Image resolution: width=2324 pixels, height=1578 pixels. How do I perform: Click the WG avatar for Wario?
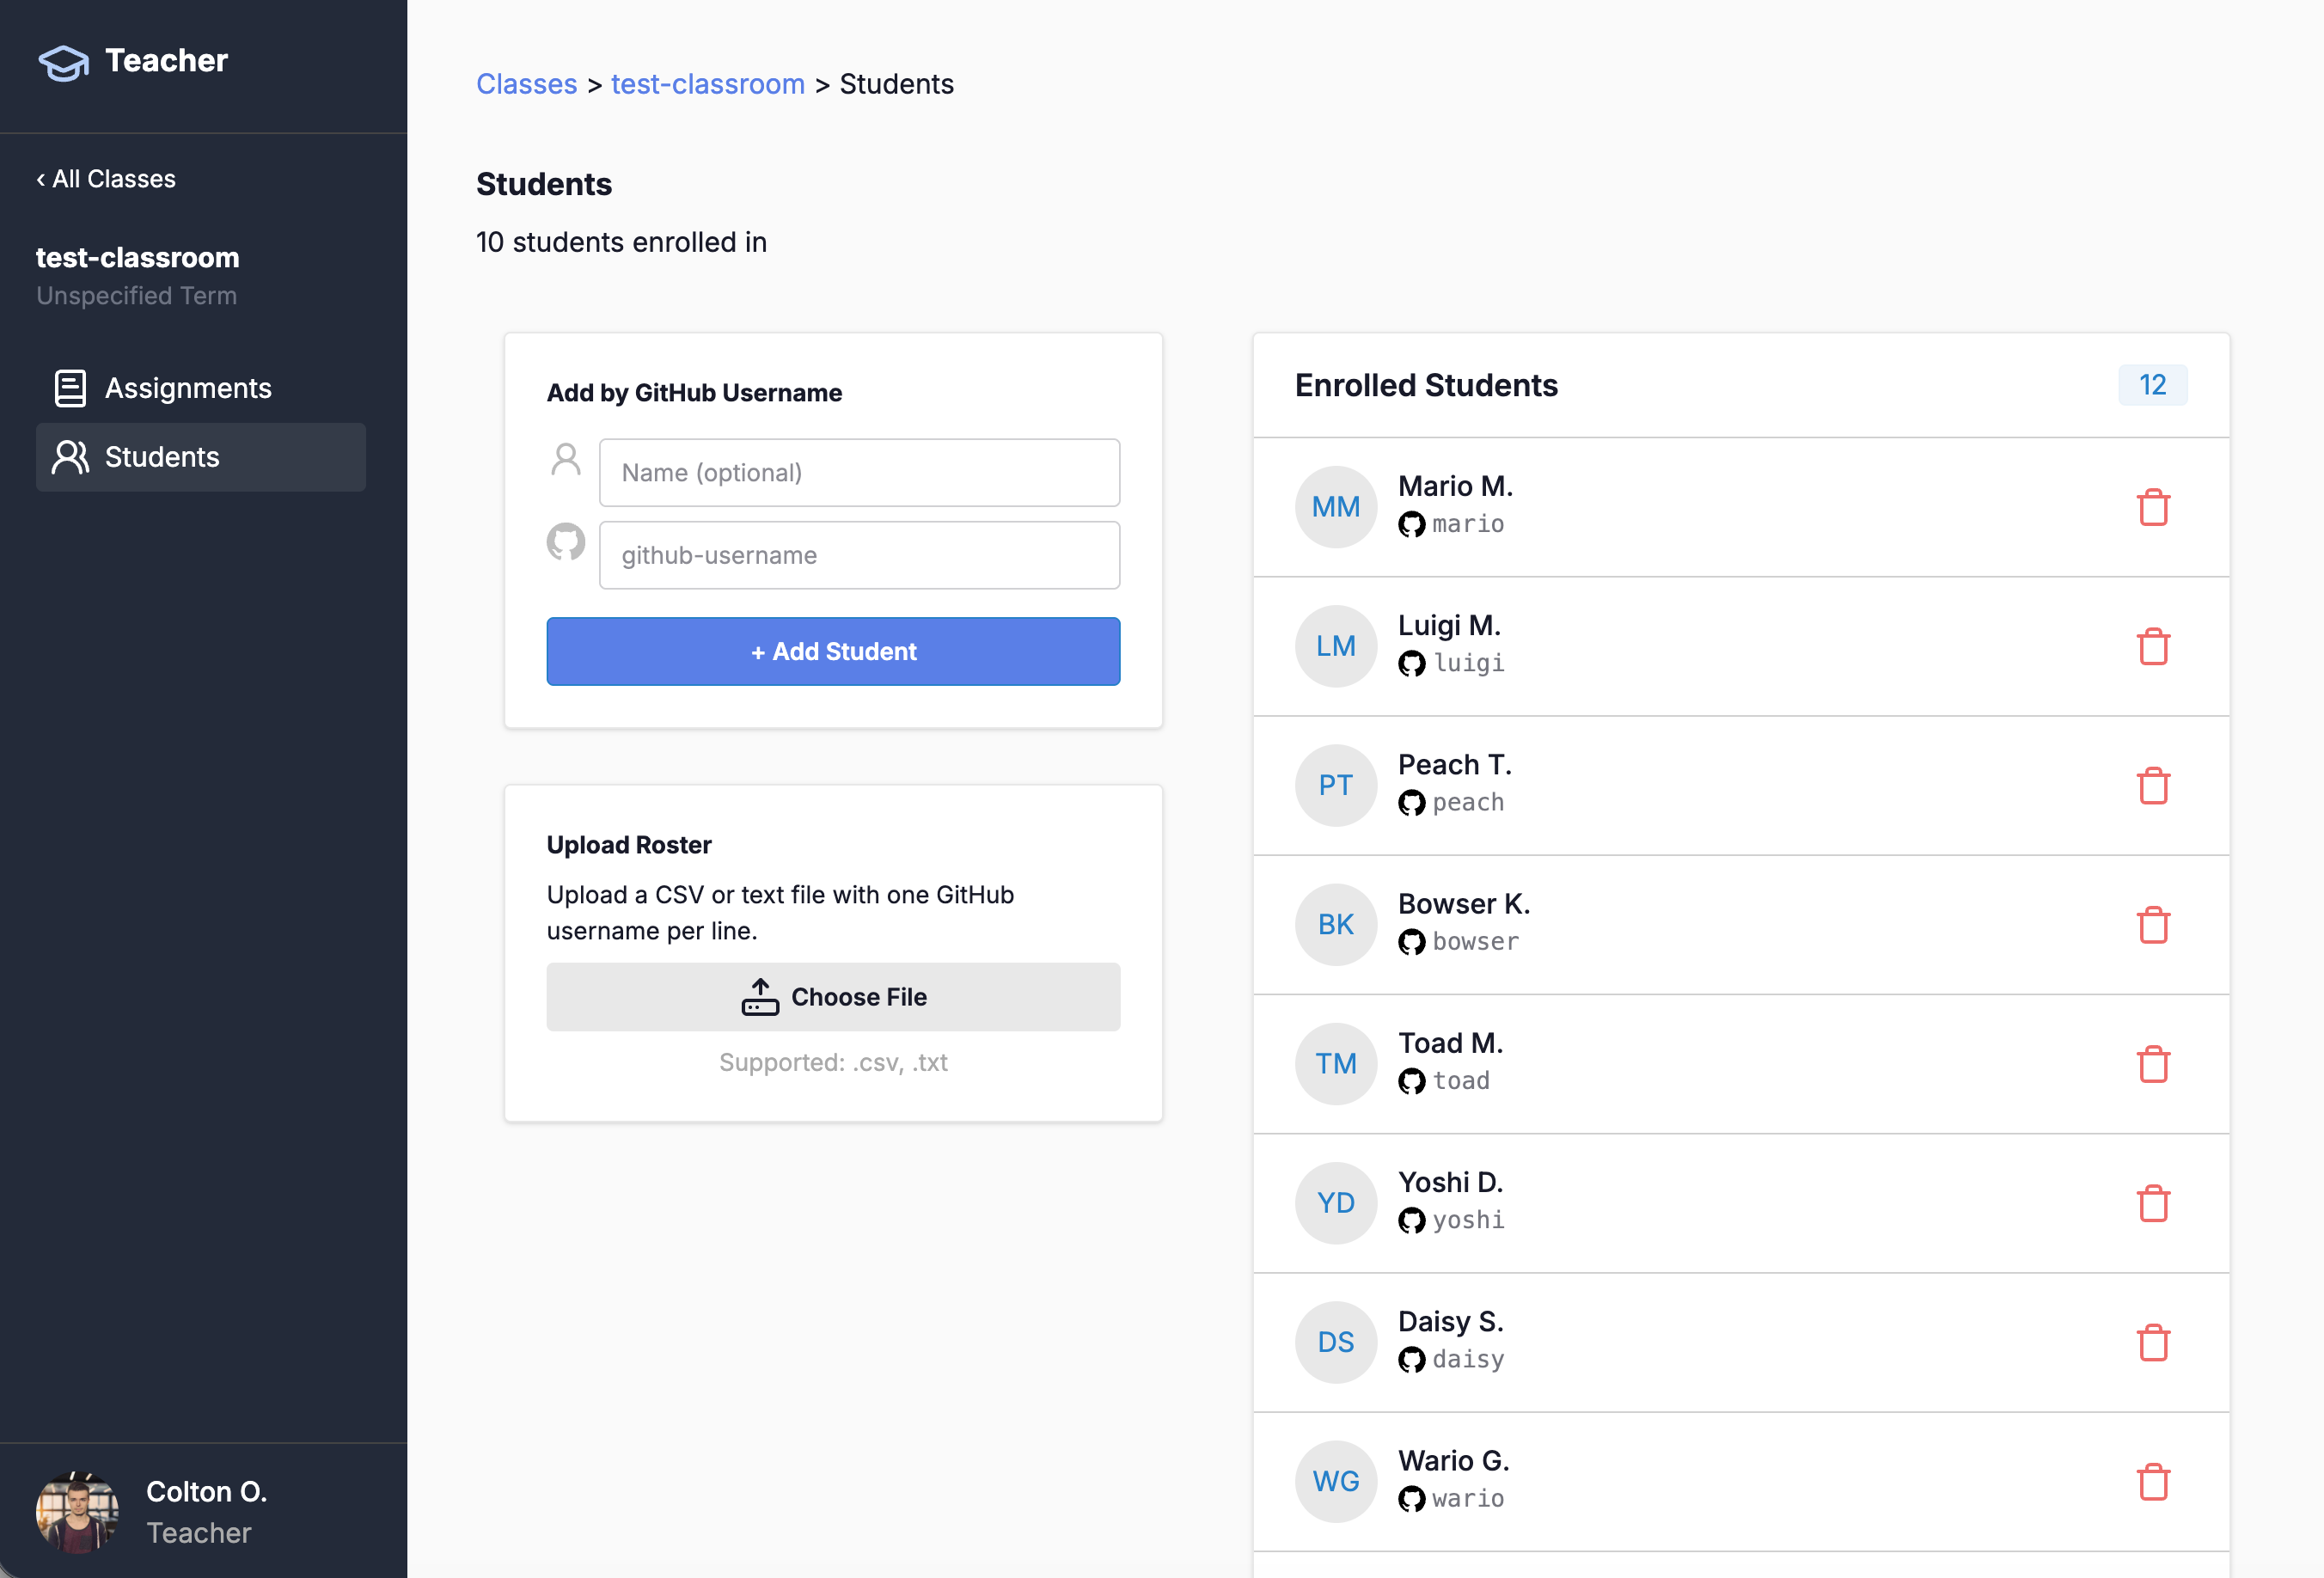click(x=1336, y=1482)
